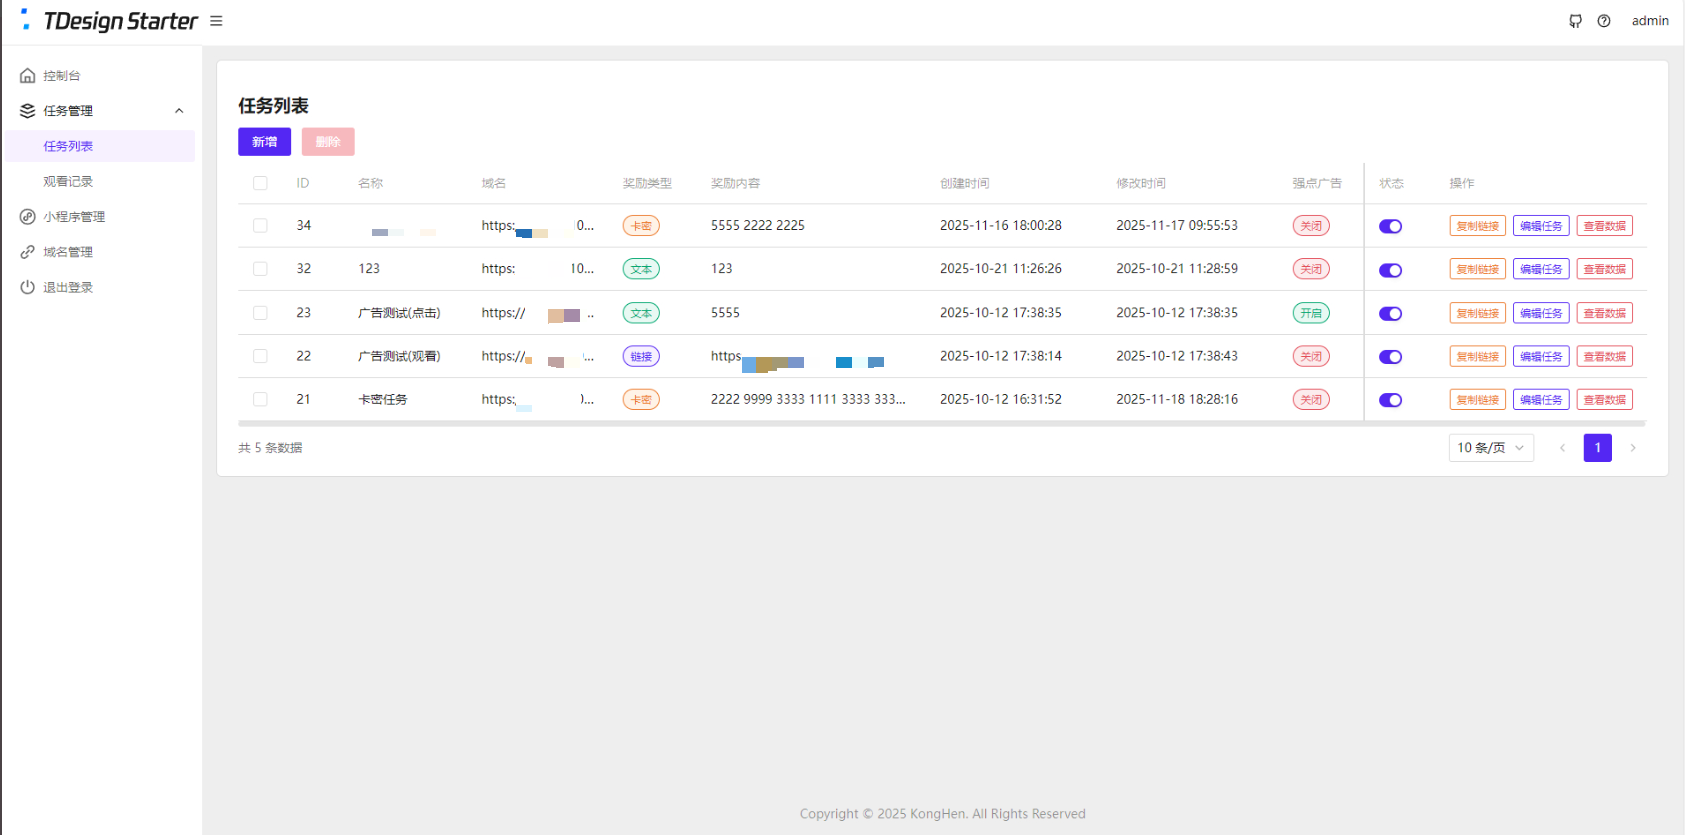The height and width of the screenshot is (835, 1685).
Task: Click the 新增 button
Action: pyautogui.click(x=264, y=142)
